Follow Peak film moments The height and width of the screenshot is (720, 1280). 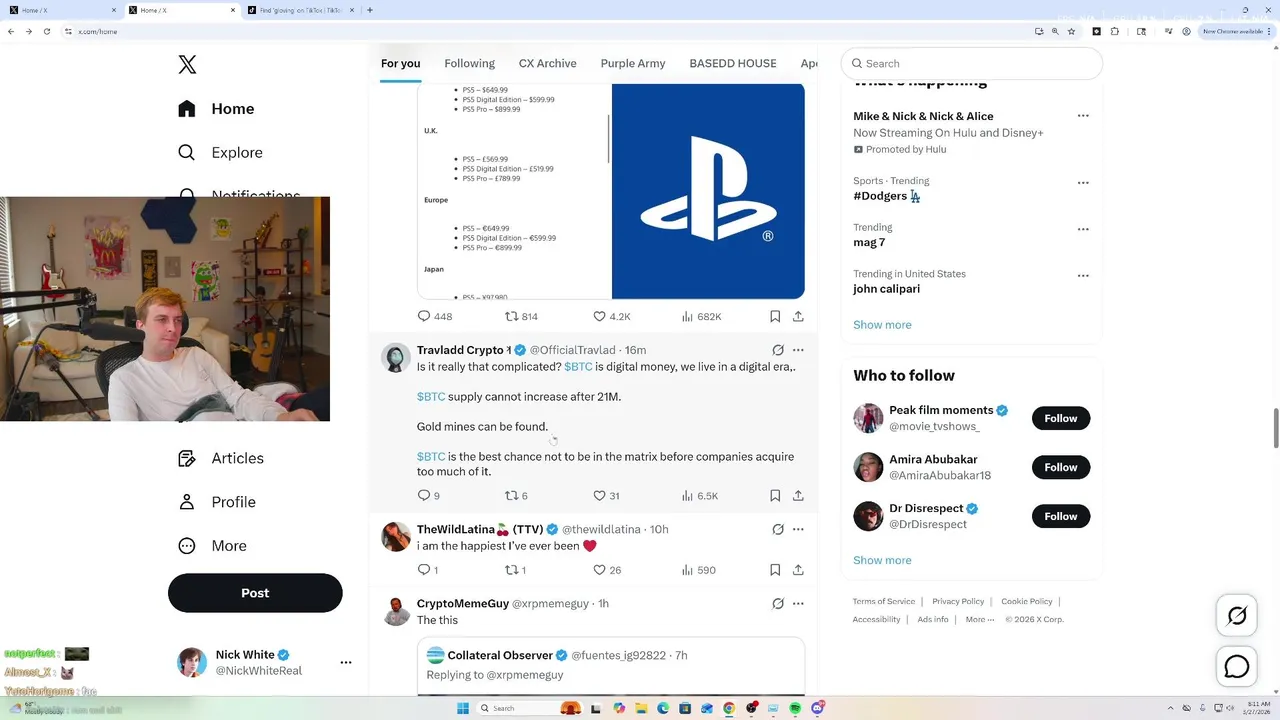[x=1061, y=418]
